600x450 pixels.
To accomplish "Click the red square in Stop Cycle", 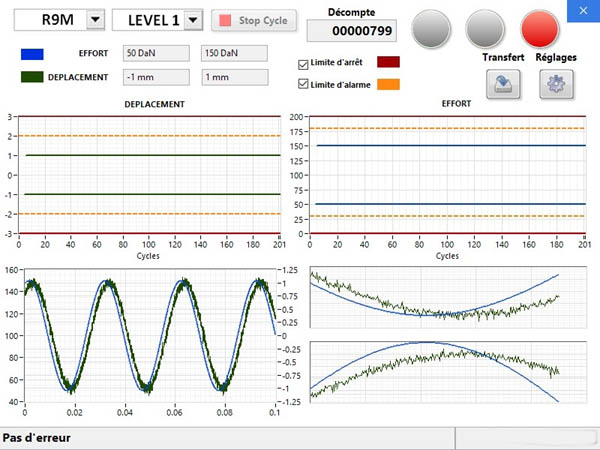I will 224,20.
